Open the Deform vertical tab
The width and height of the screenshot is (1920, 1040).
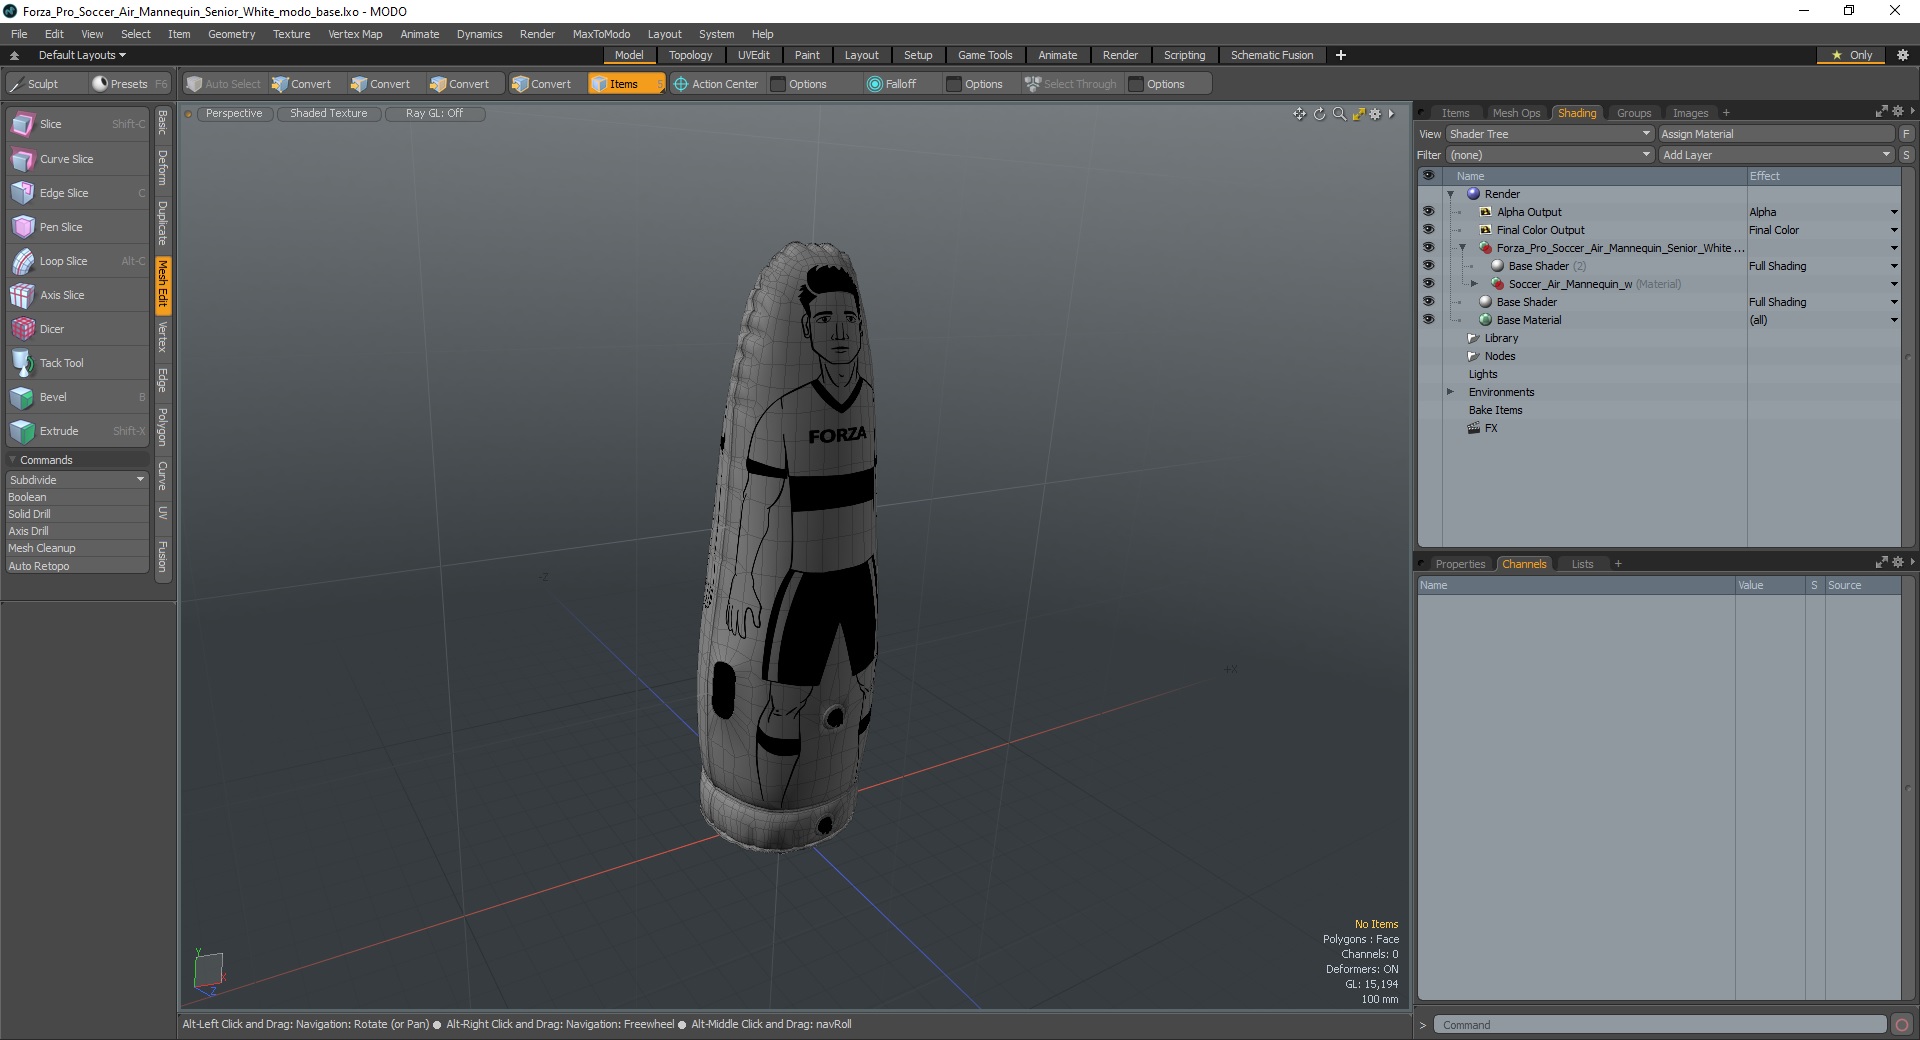[x=162, y=168]
